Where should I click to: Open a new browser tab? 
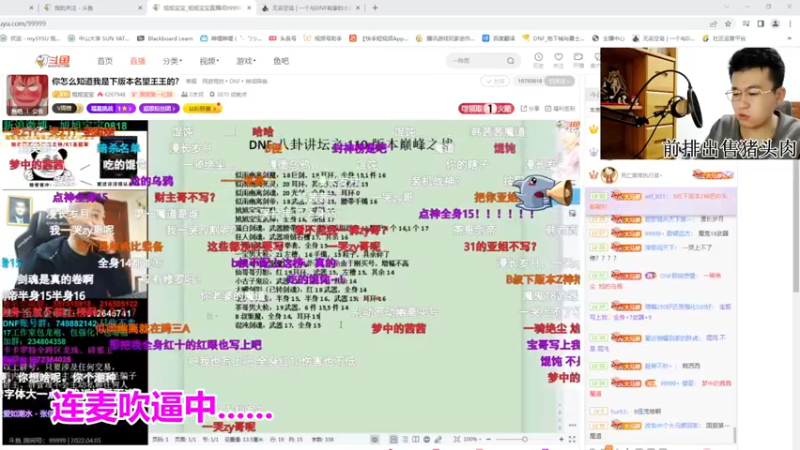pos(375,8)
